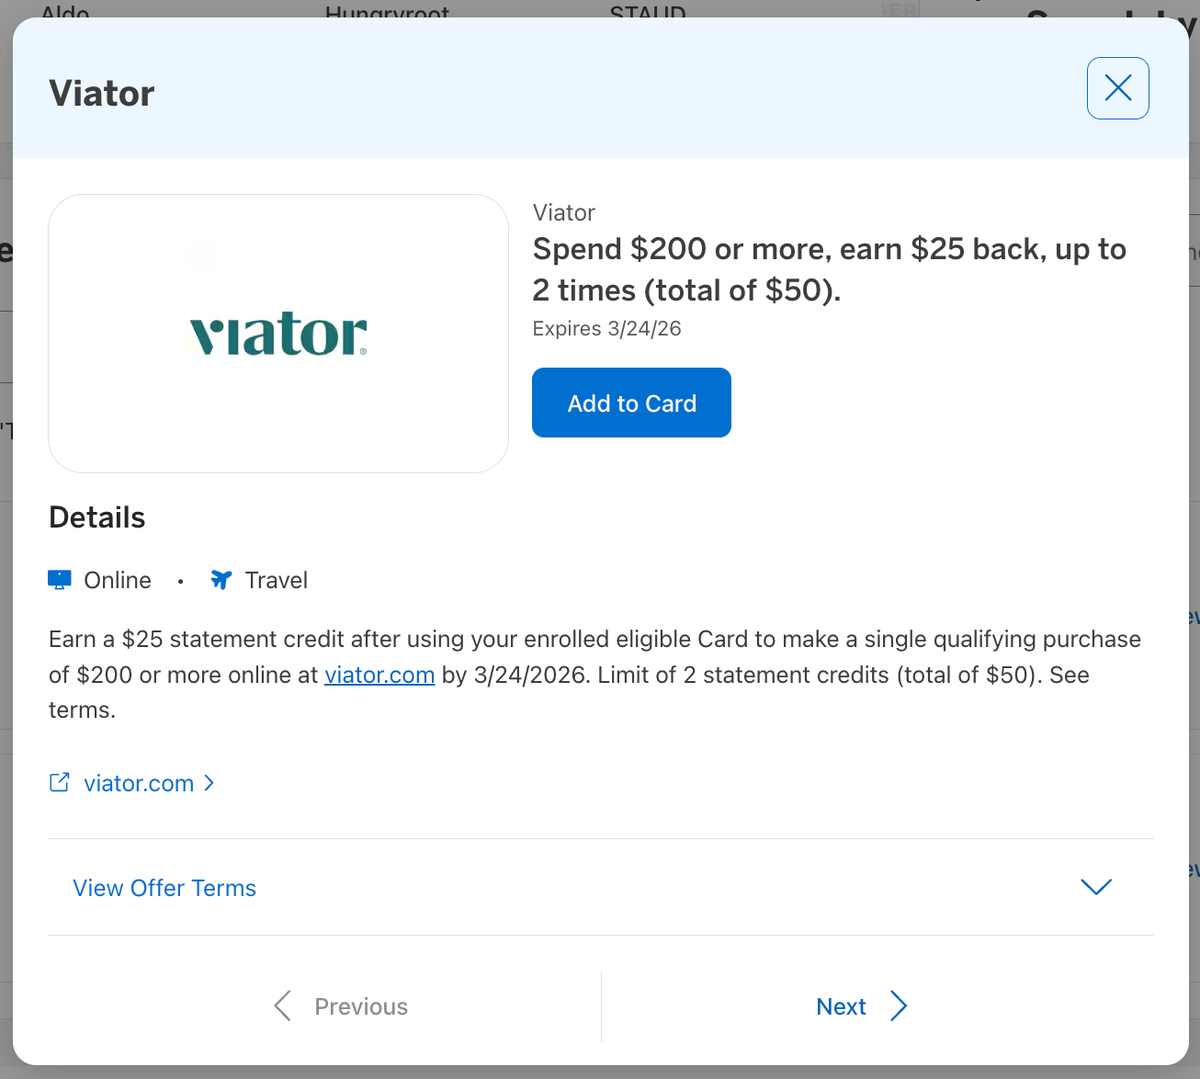
Task: Click the external link icon beside viator.com
Action: pos(60,782)
